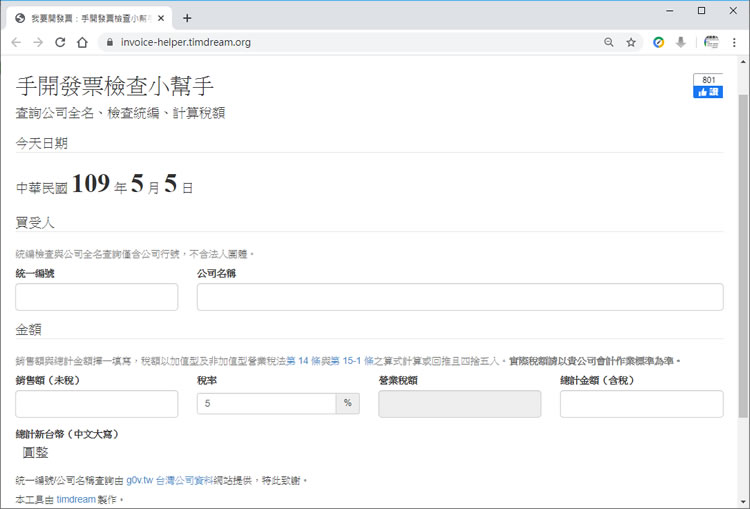The image size is (750, 509).
Task: Click the vertical scrollbar thumb
Action: tap(743, 256)
